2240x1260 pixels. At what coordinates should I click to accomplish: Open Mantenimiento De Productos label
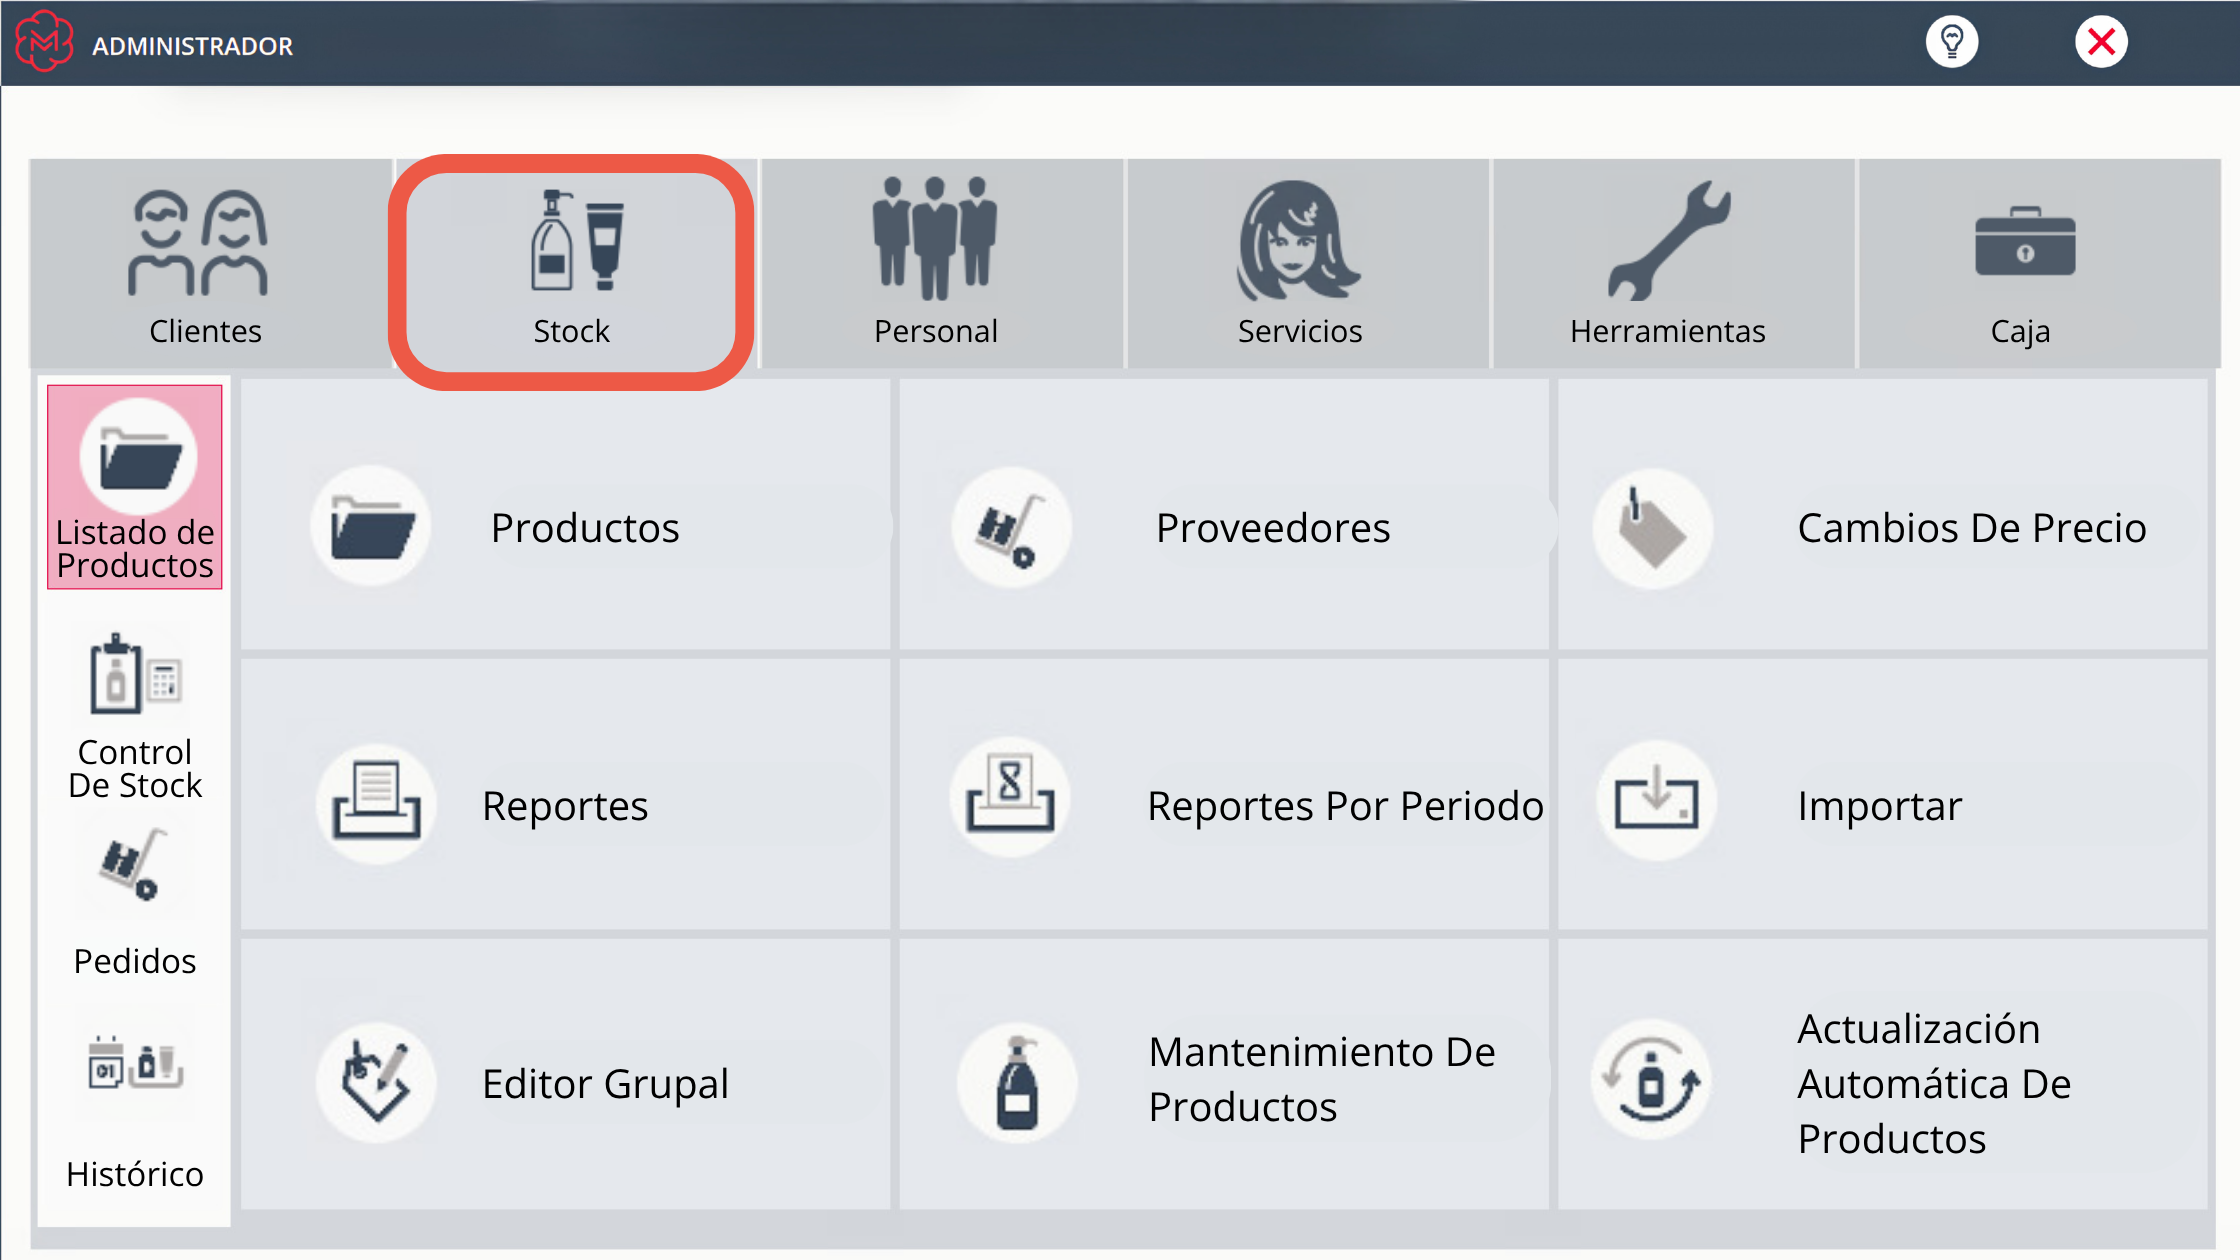(1322, 1080)
